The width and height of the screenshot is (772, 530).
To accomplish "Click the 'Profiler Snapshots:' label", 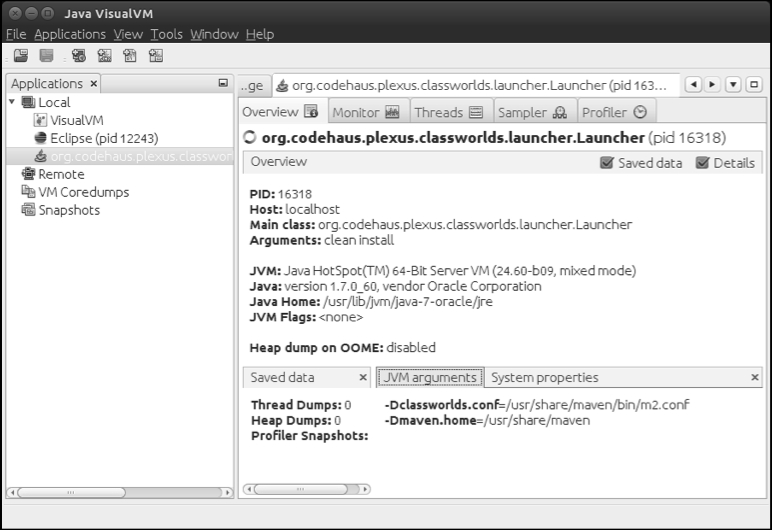I will click(310, 436).
